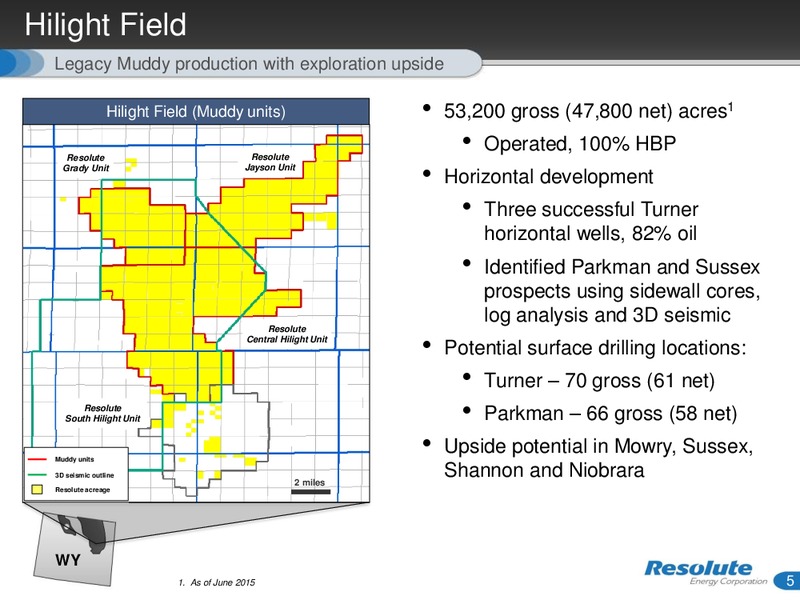800x600 pixels.
Task: Select sub-bullet 'Operated, 100% HBP'
Action: pos(580,143)
